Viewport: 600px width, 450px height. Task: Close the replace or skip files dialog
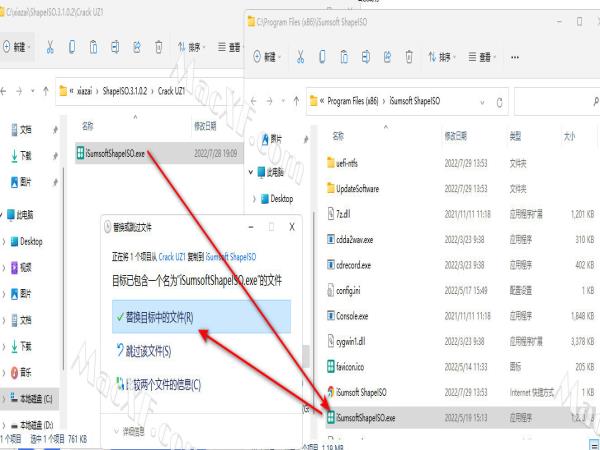click(x=292, y=227)
